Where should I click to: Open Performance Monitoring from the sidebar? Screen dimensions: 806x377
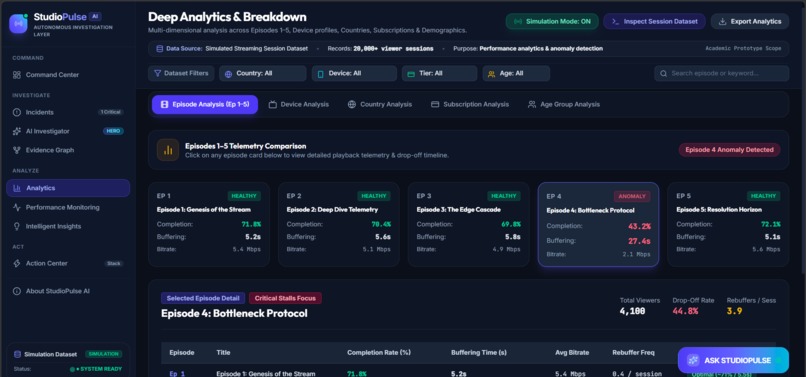pyautogui.click(x=68, y=207)
